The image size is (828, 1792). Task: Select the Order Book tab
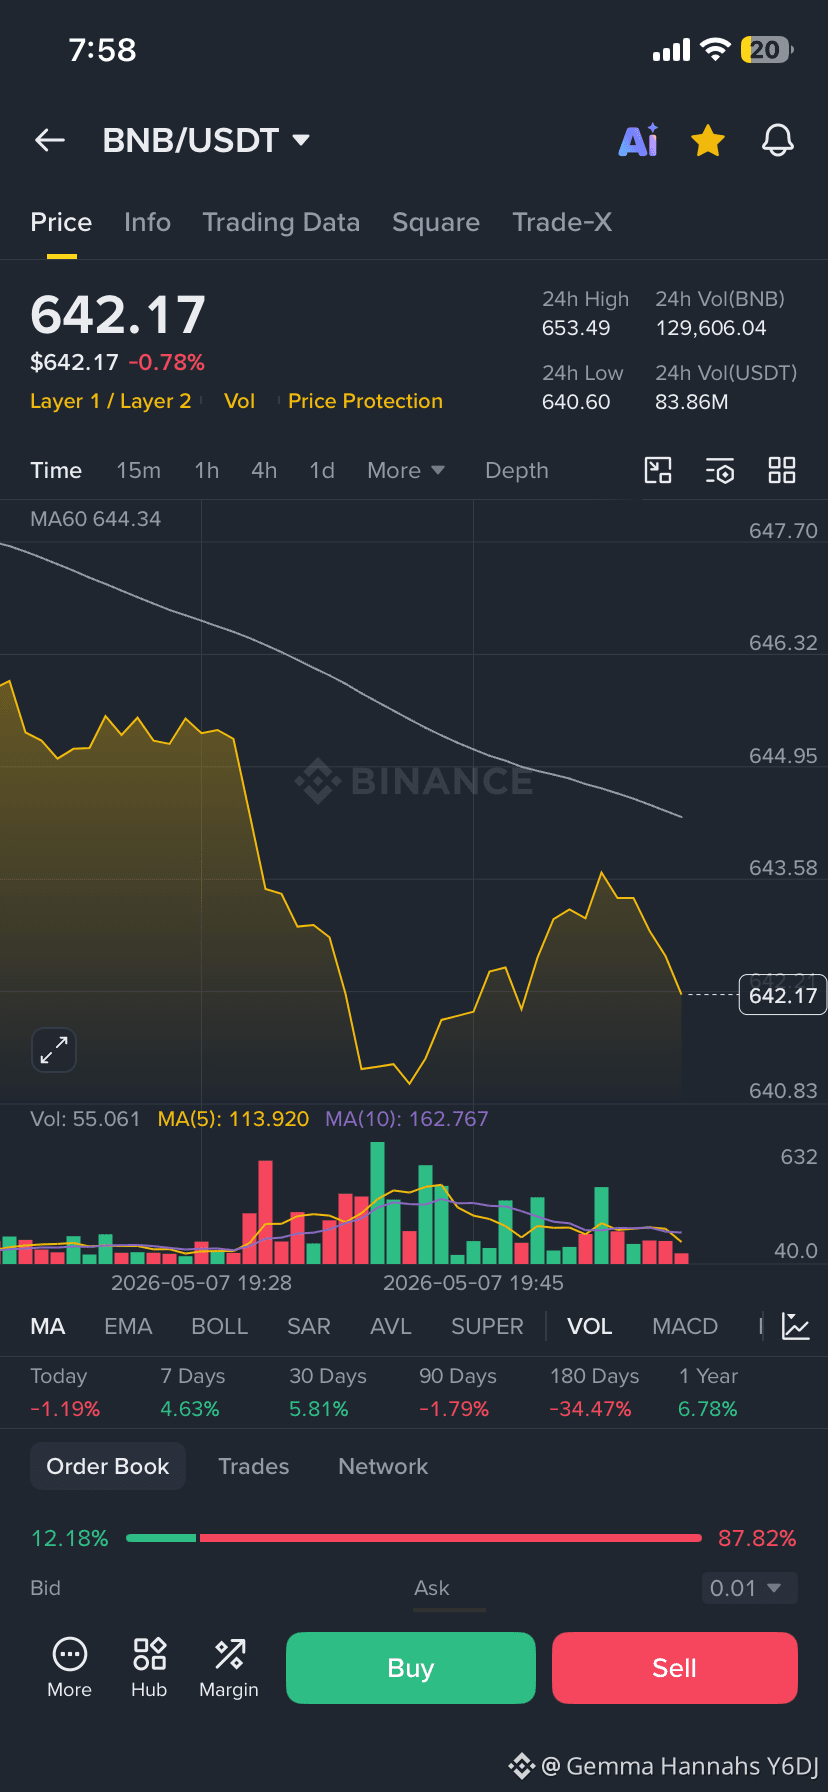point(108,1466)
